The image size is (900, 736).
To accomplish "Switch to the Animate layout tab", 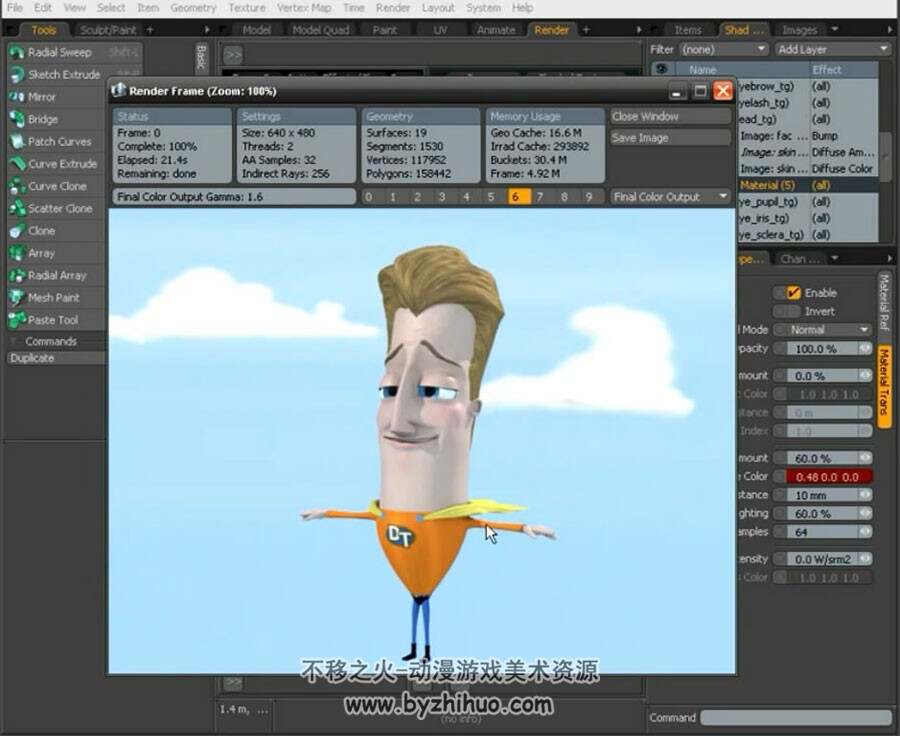I will point(496,30).
